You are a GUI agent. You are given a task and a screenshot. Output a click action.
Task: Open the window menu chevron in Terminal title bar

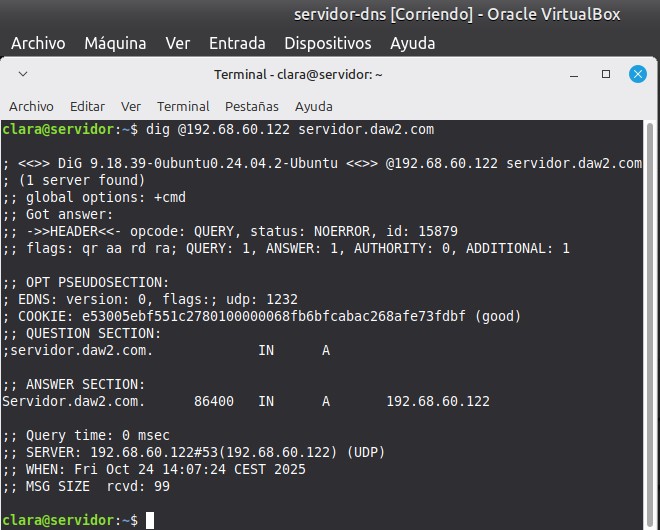[x=23, y=74]
